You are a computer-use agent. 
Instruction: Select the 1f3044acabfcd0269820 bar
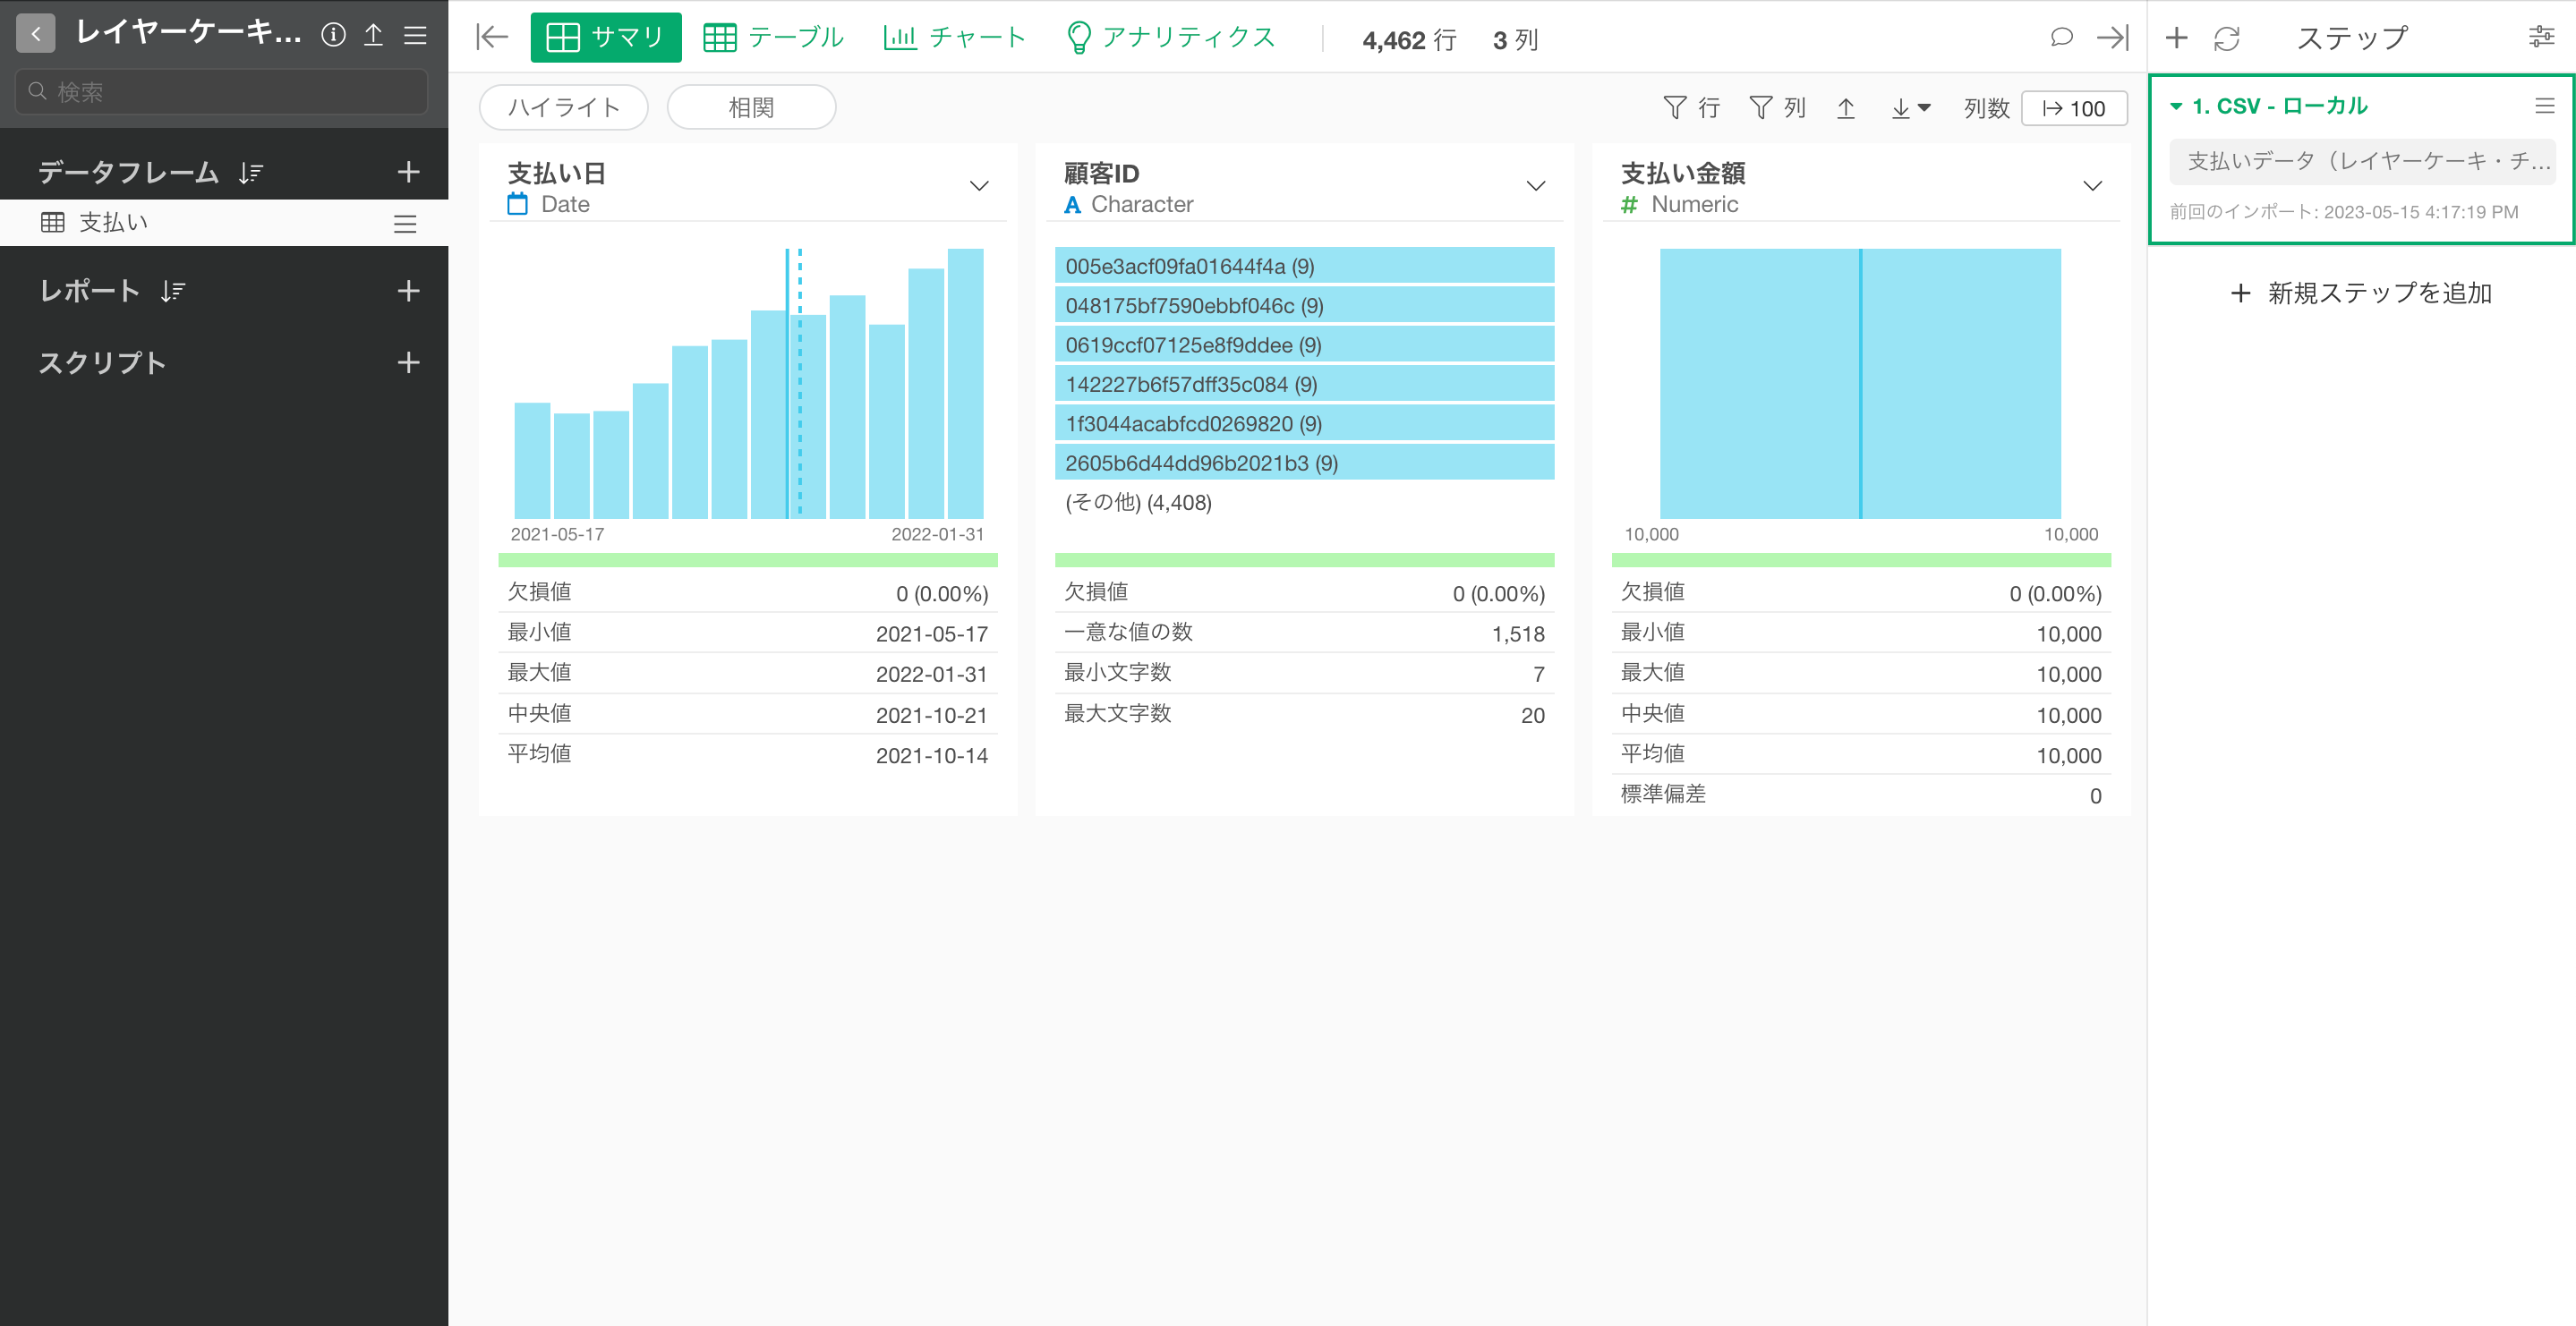pos(1304,423)
